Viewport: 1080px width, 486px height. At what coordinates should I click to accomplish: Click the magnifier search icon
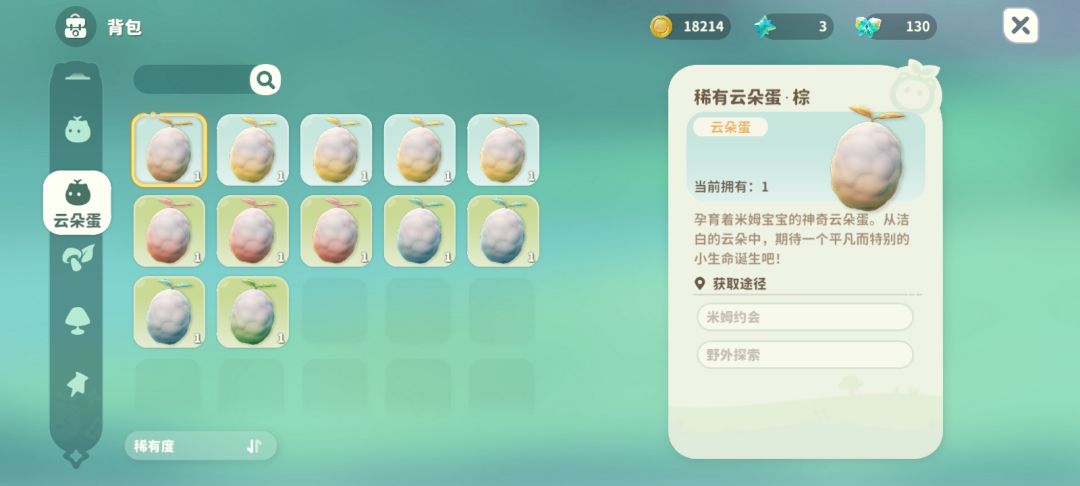coord(265,80)
